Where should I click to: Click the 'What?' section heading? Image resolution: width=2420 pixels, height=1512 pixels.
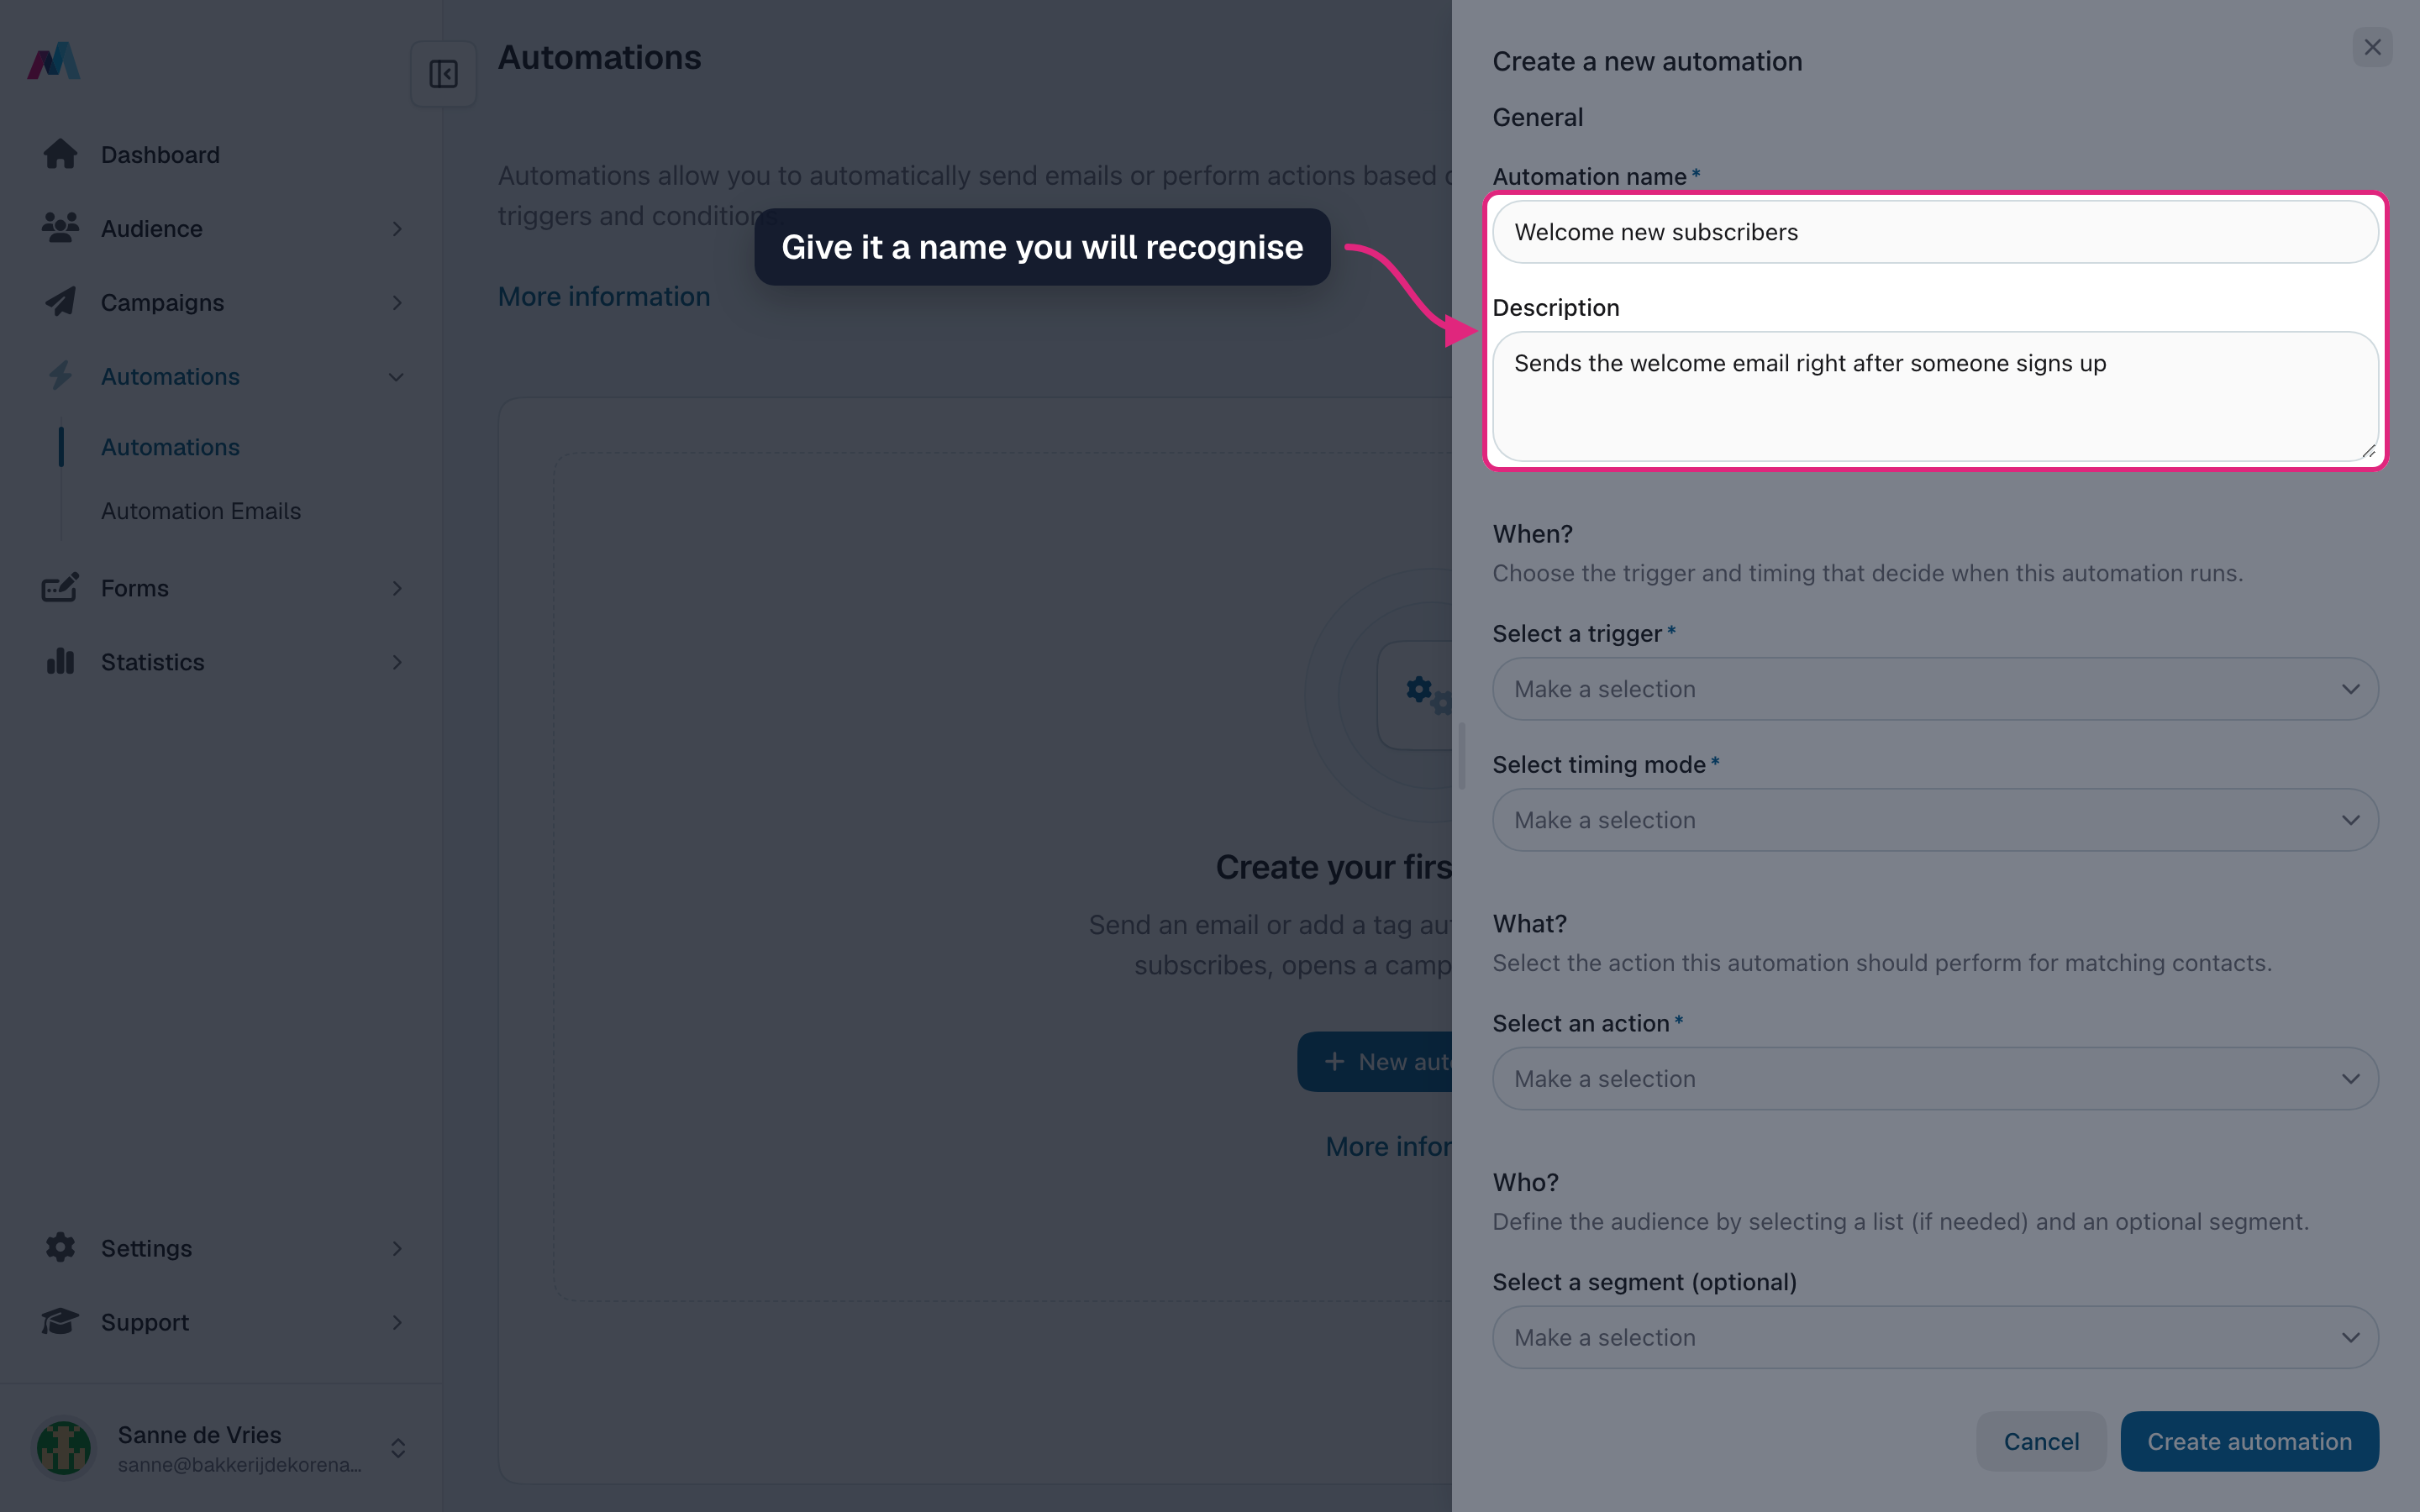[x=1529, y=923]
